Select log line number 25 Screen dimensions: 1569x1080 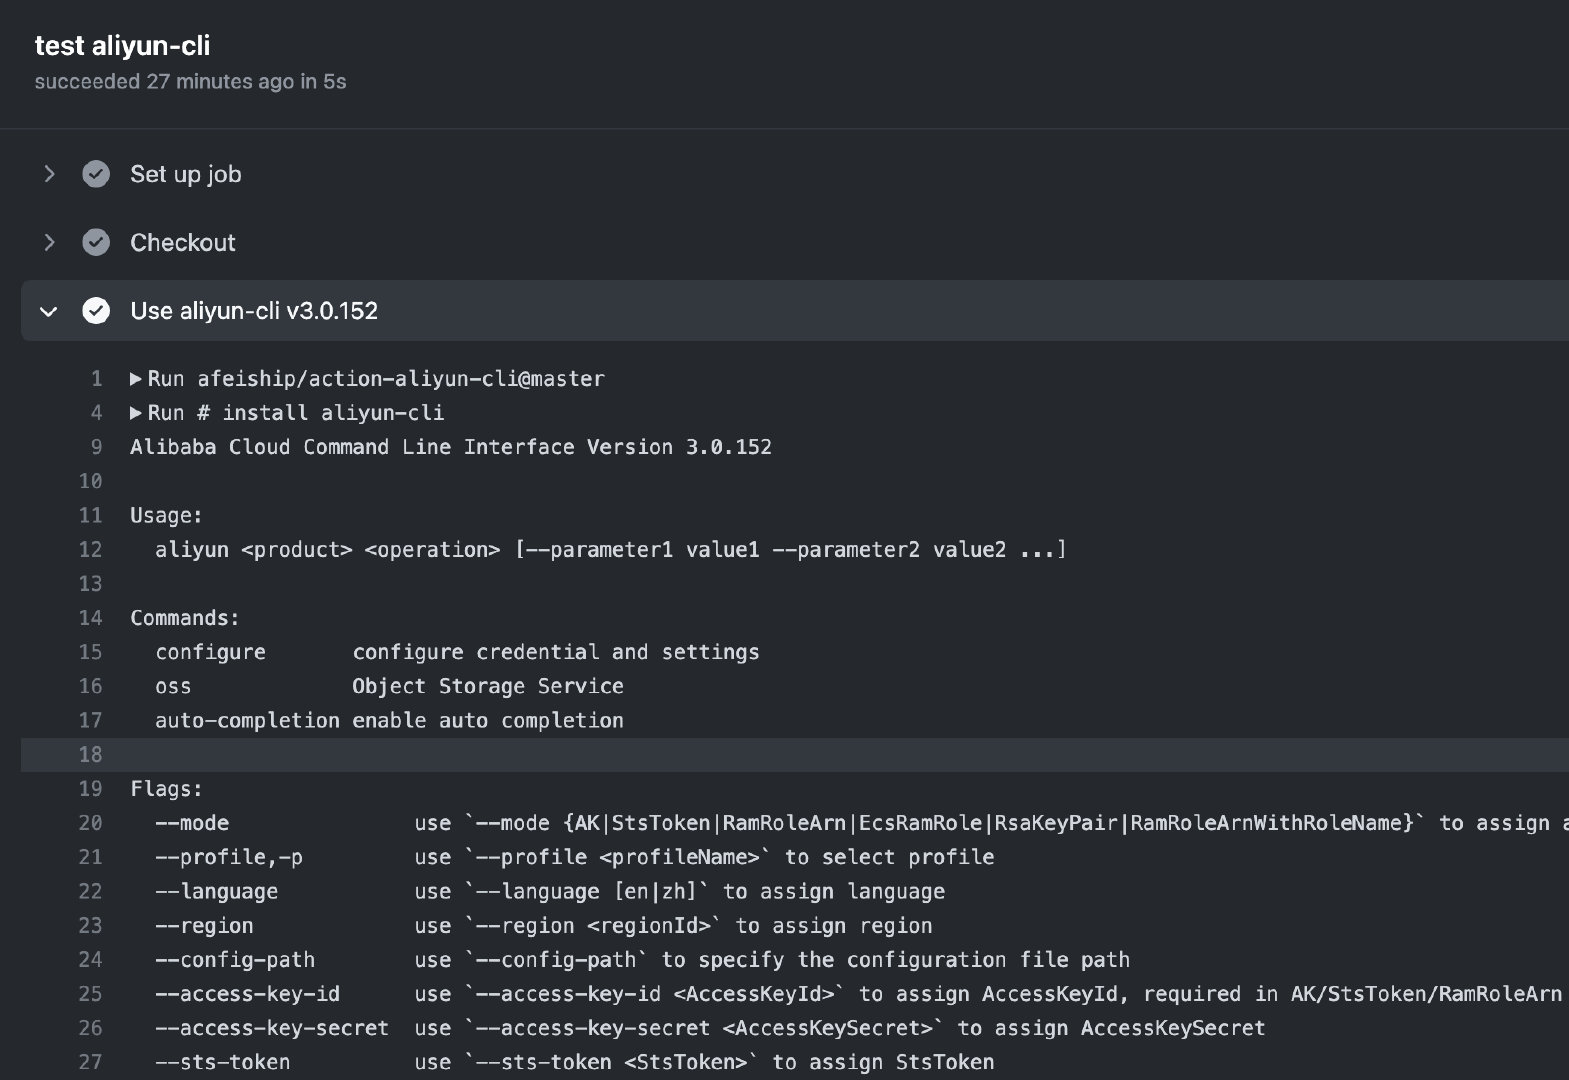91,994
